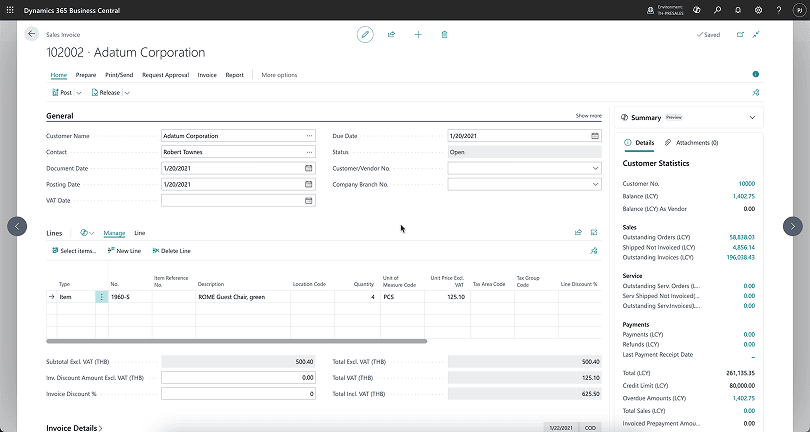
Task: Go to next record arrow
Action: (x=793, y=226)
